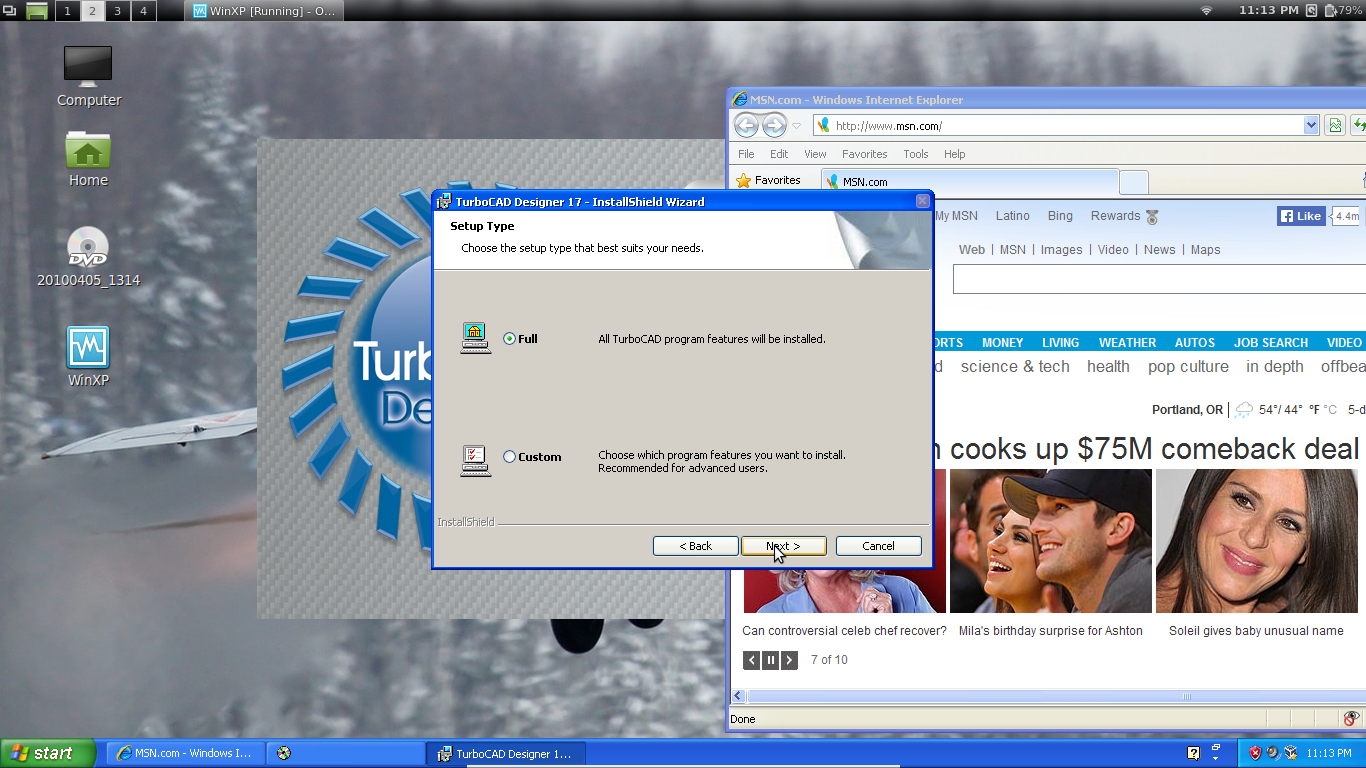The width and height of the screenshot is (1366, 768).
Task: Open the View menu in Internet Explorer
Action: coord(815,154)
